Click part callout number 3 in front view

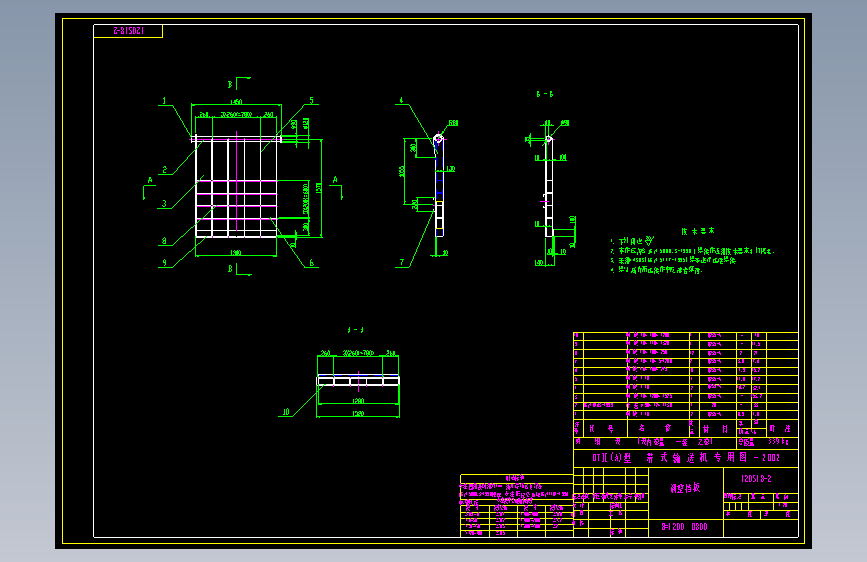(x=164, y=204)
